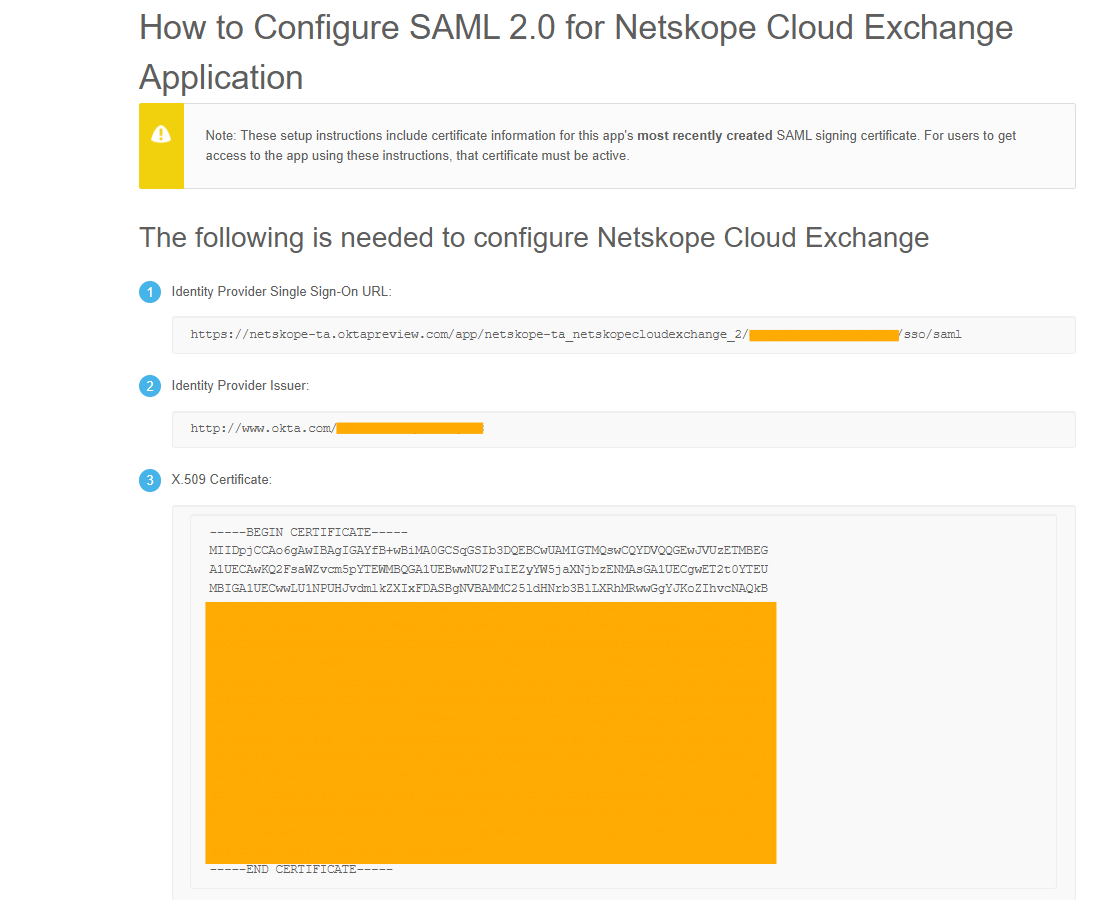Click the step 1 numbered circle
The height and width of the screenshot is (900, 1118).
pos(150,292)
